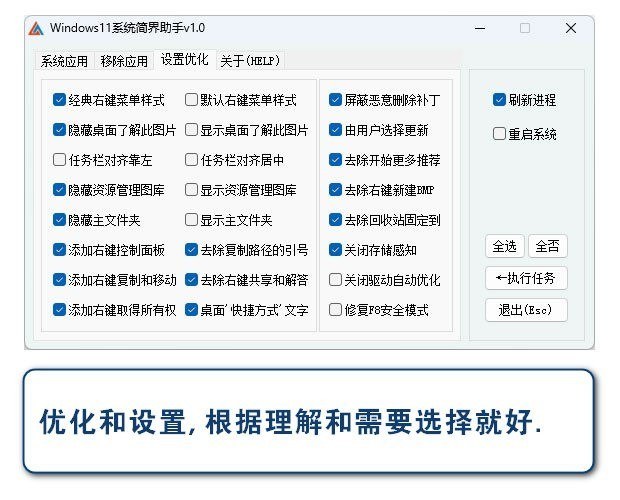Tick the 任务栏对齐居中 checkbox
Viewport: 620px width, 500px height.
[191, 159]
